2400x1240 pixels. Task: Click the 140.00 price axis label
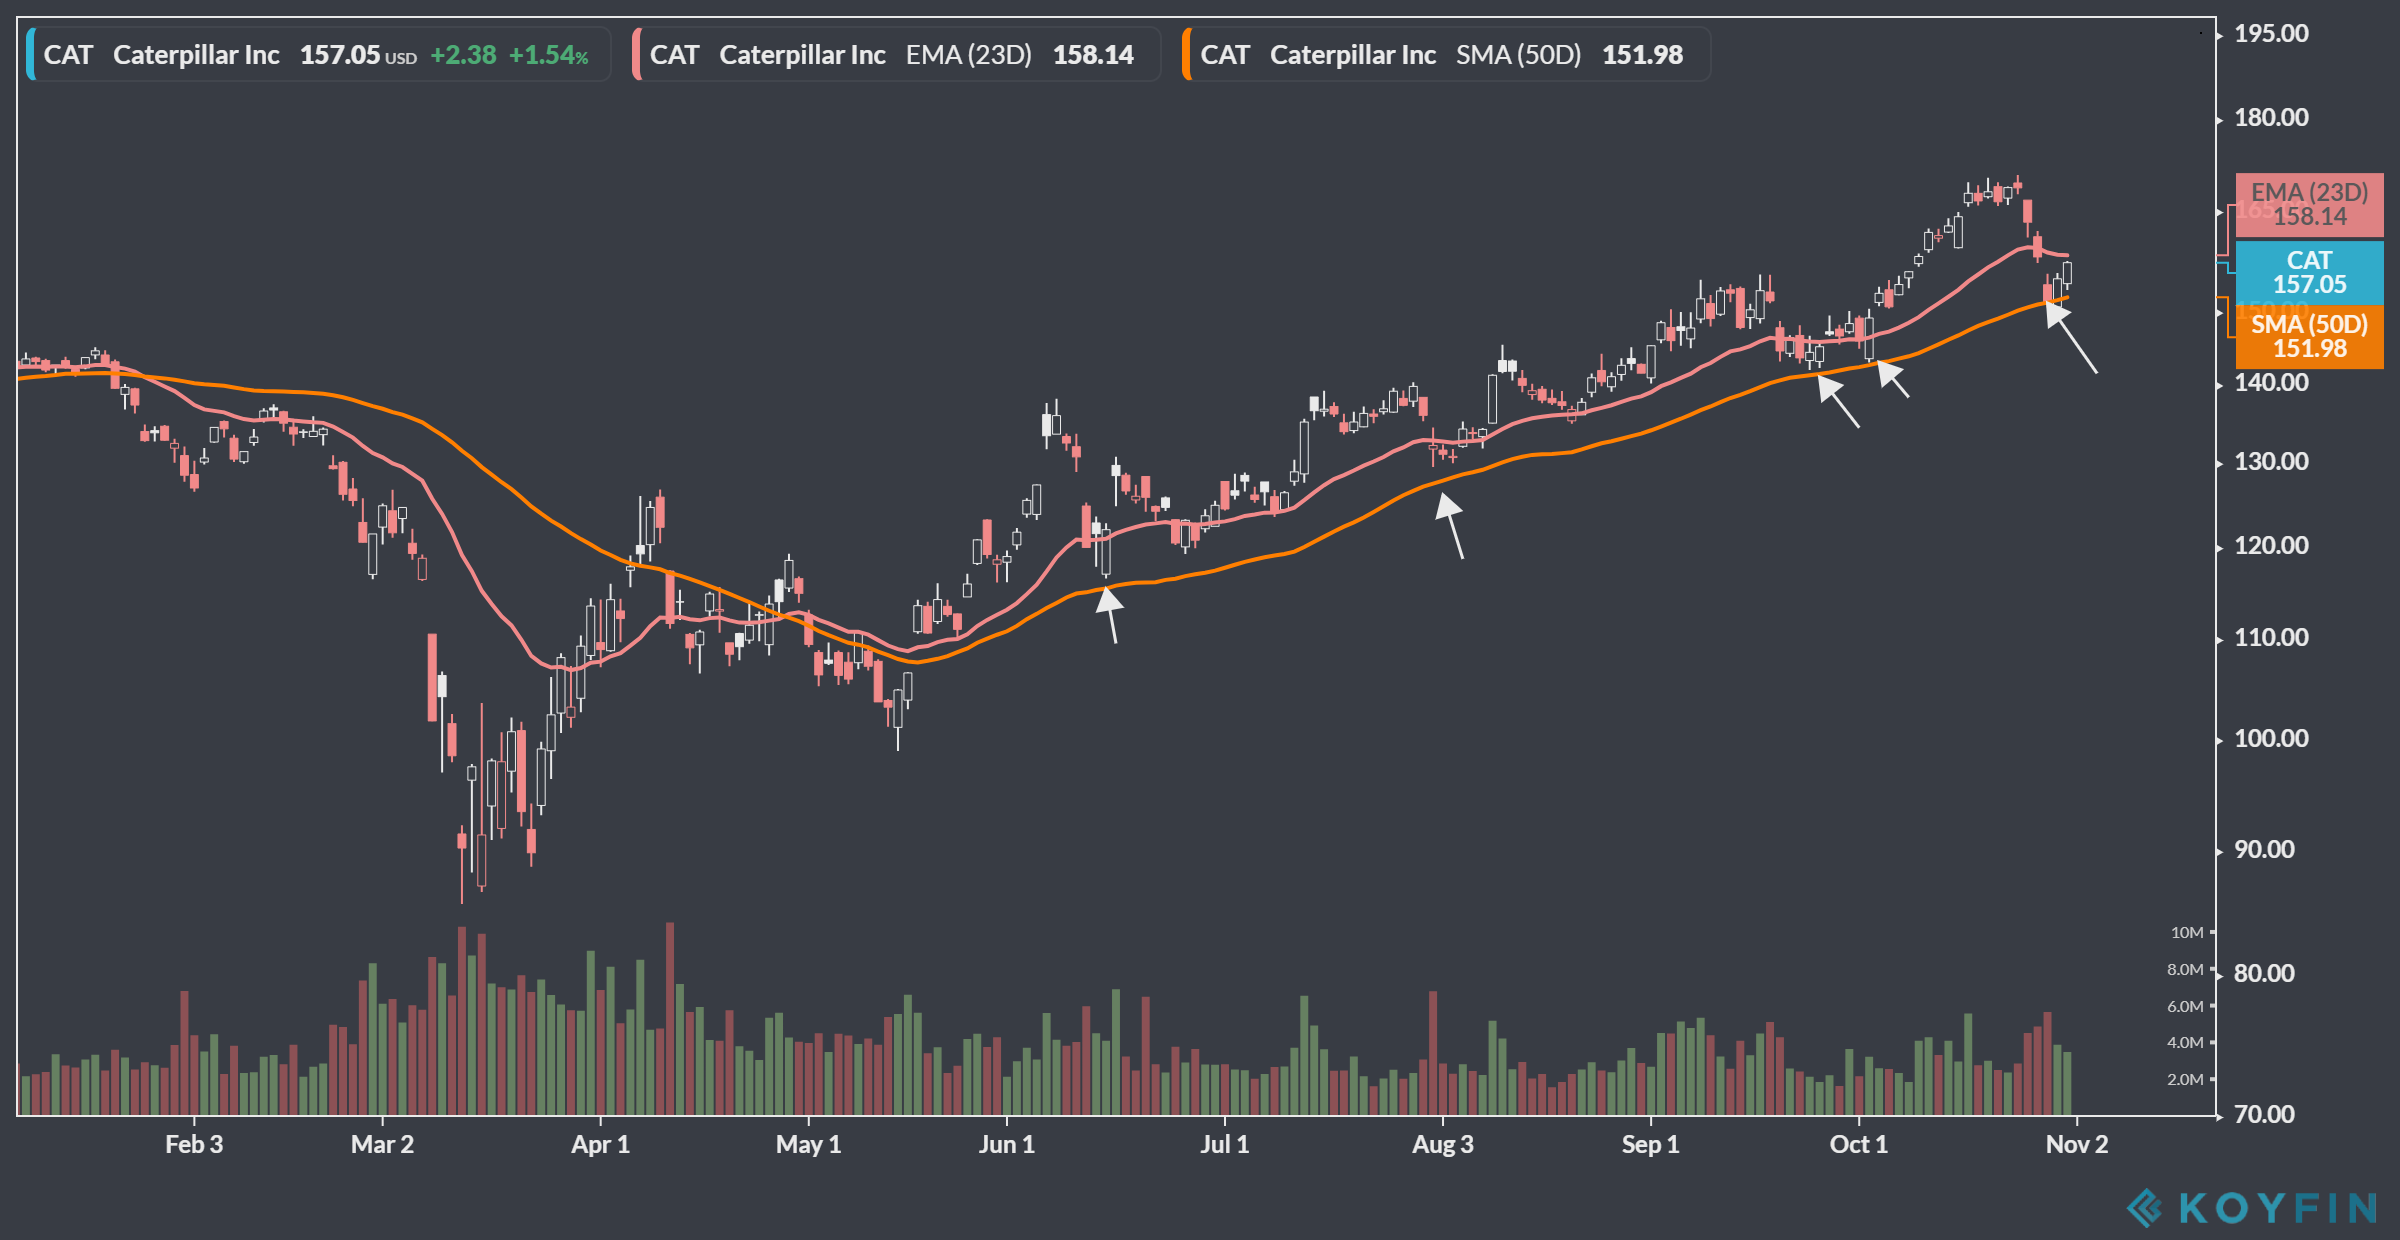click(2271, 383)
